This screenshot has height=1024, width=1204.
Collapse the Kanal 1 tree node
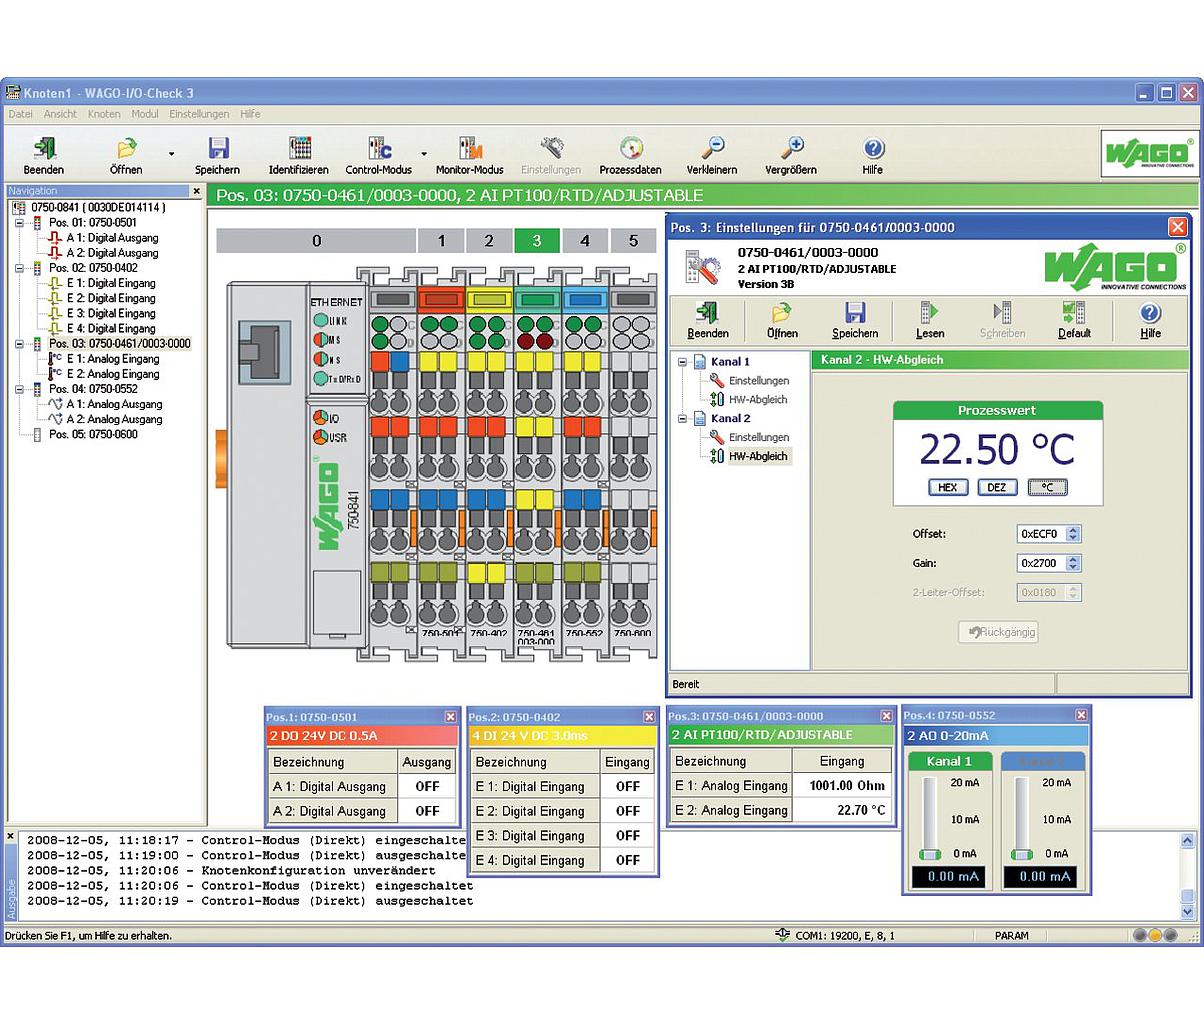coord(683,362)
